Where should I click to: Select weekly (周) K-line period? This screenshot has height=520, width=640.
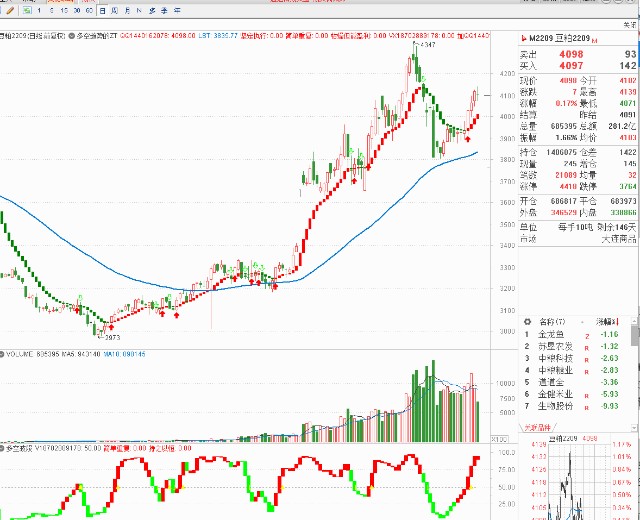[x=115, y=11]
